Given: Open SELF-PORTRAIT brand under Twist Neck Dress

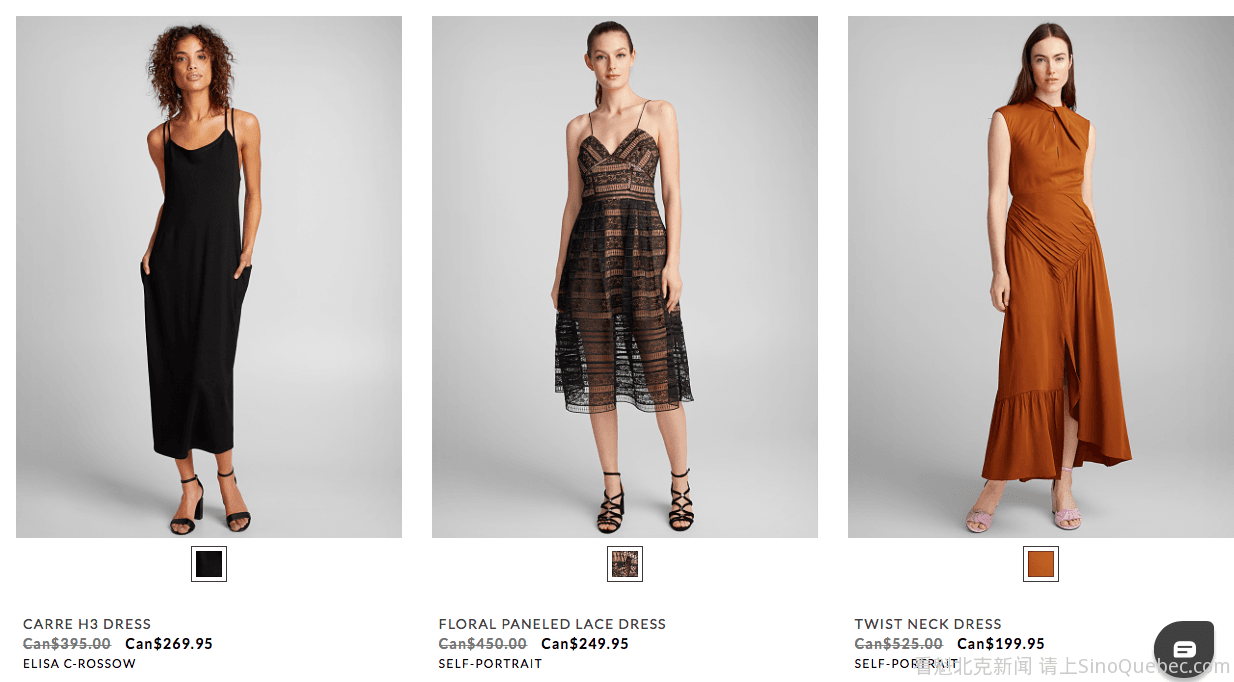Looking at the screenshot, I should tap(906, 664).
